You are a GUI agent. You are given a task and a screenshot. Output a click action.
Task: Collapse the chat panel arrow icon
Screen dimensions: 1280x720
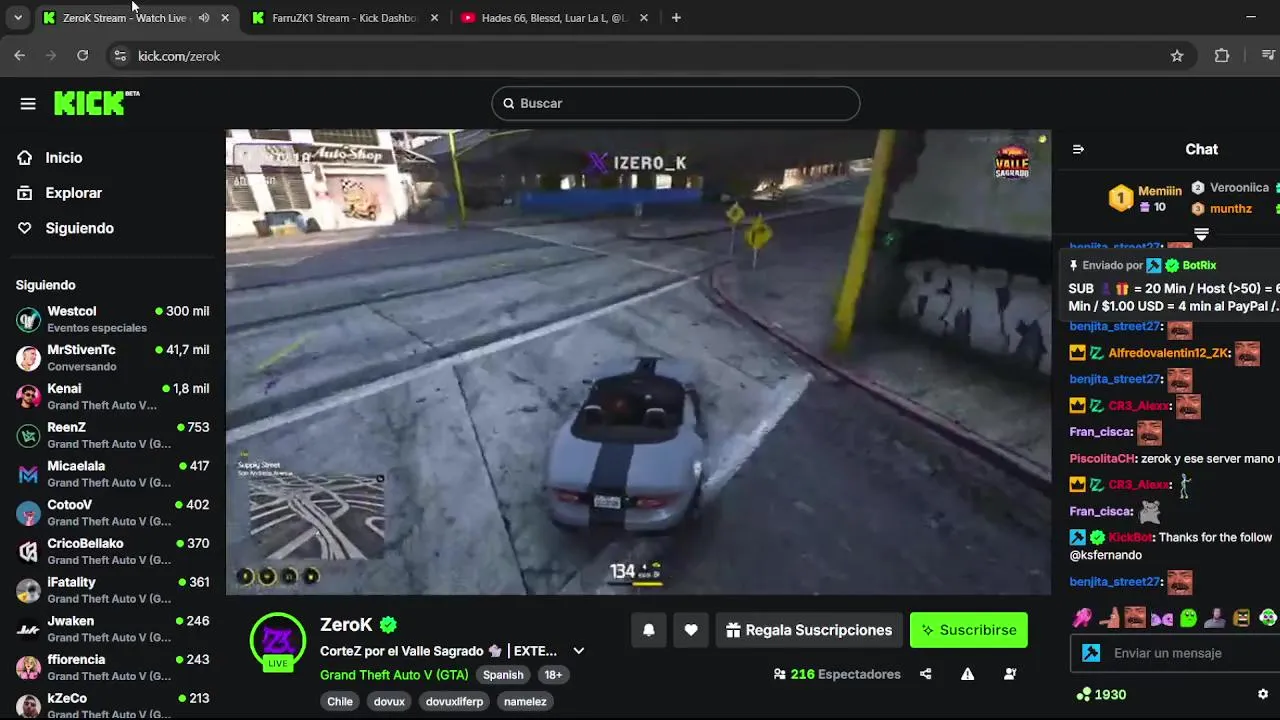[1078, 149]
